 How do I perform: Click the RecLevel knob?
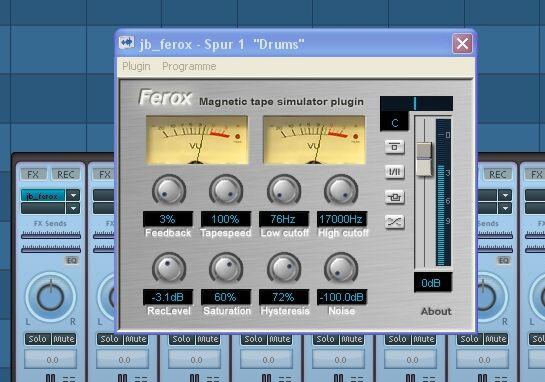pos(169,268)
